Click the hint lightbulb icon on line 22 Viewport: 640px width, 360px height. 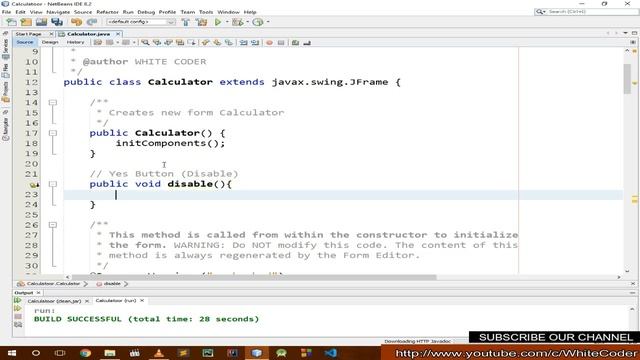[34, 184]
